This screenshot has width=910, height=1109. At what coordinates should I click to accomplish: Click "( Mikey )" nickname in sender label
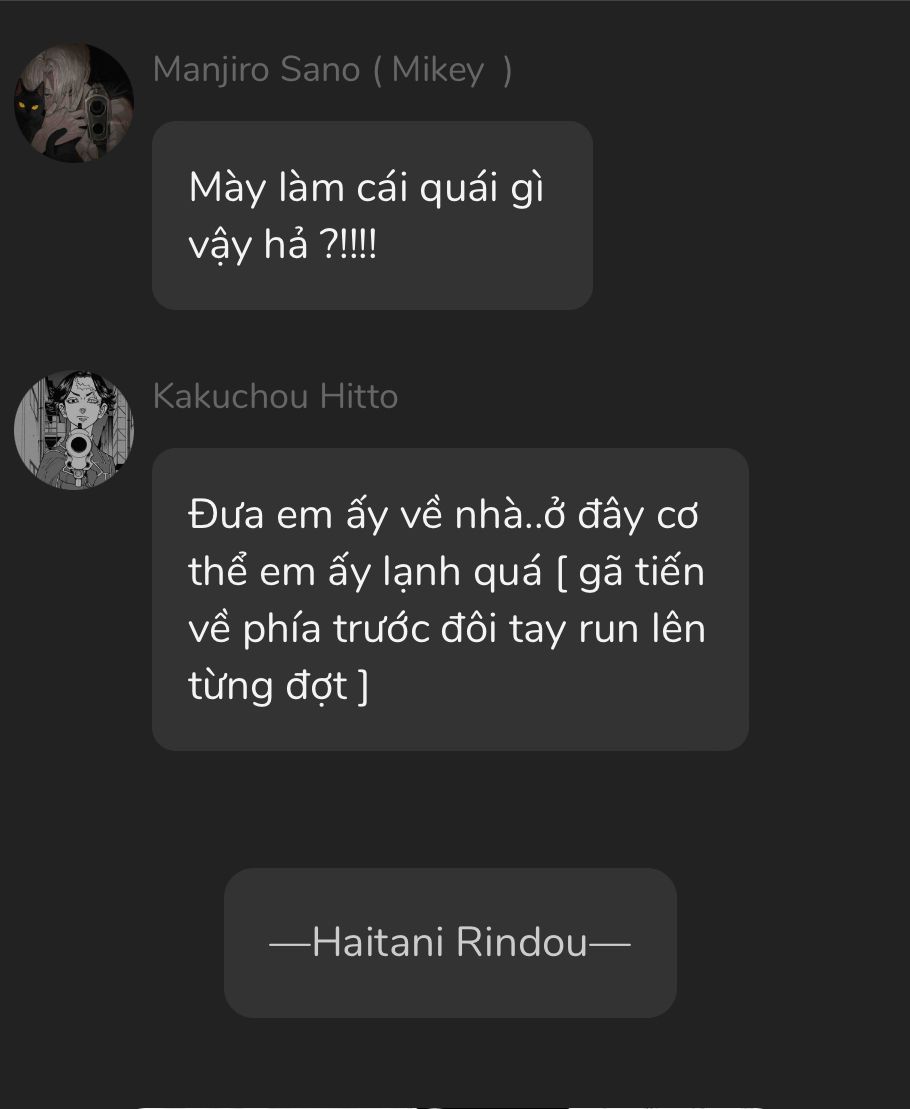tap(443, 70)
